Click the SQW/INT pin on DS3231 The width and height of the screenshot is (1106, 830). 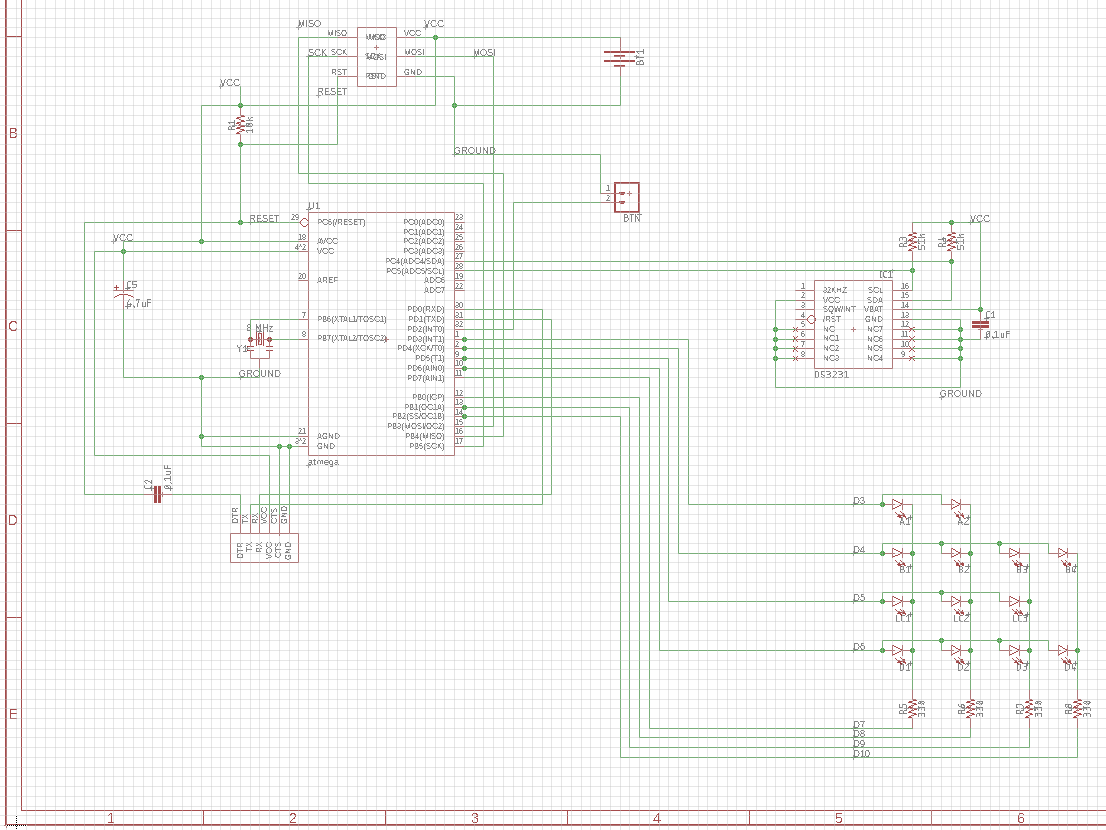(x=839, y=309)
